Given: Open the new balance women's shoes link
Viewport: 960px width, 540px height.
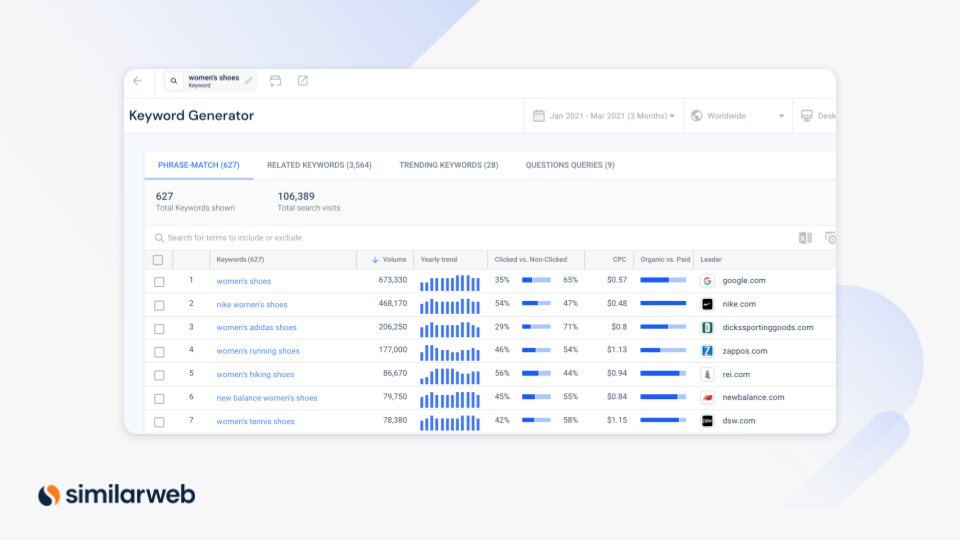Looking at the screenshot, I should tap(267, 398).
